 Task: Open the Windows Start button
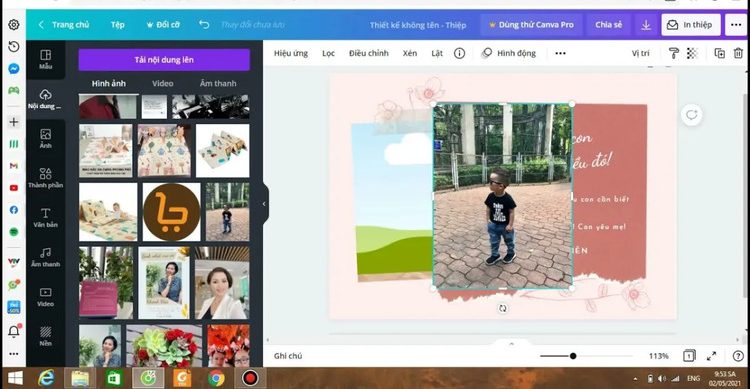coord(15,378)
